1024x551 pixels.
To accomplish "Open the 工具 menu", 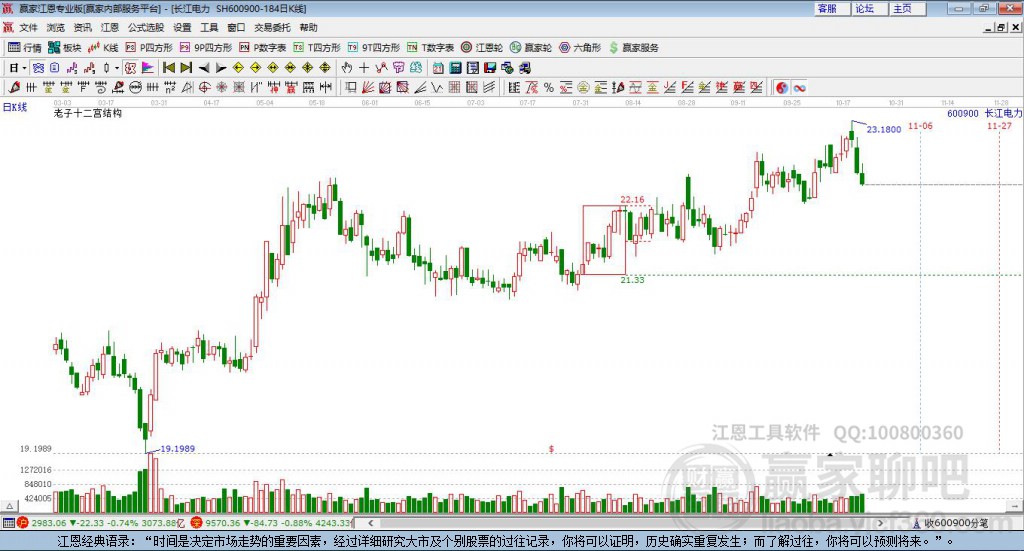I will pyautogui.click(x=209, y=27).
